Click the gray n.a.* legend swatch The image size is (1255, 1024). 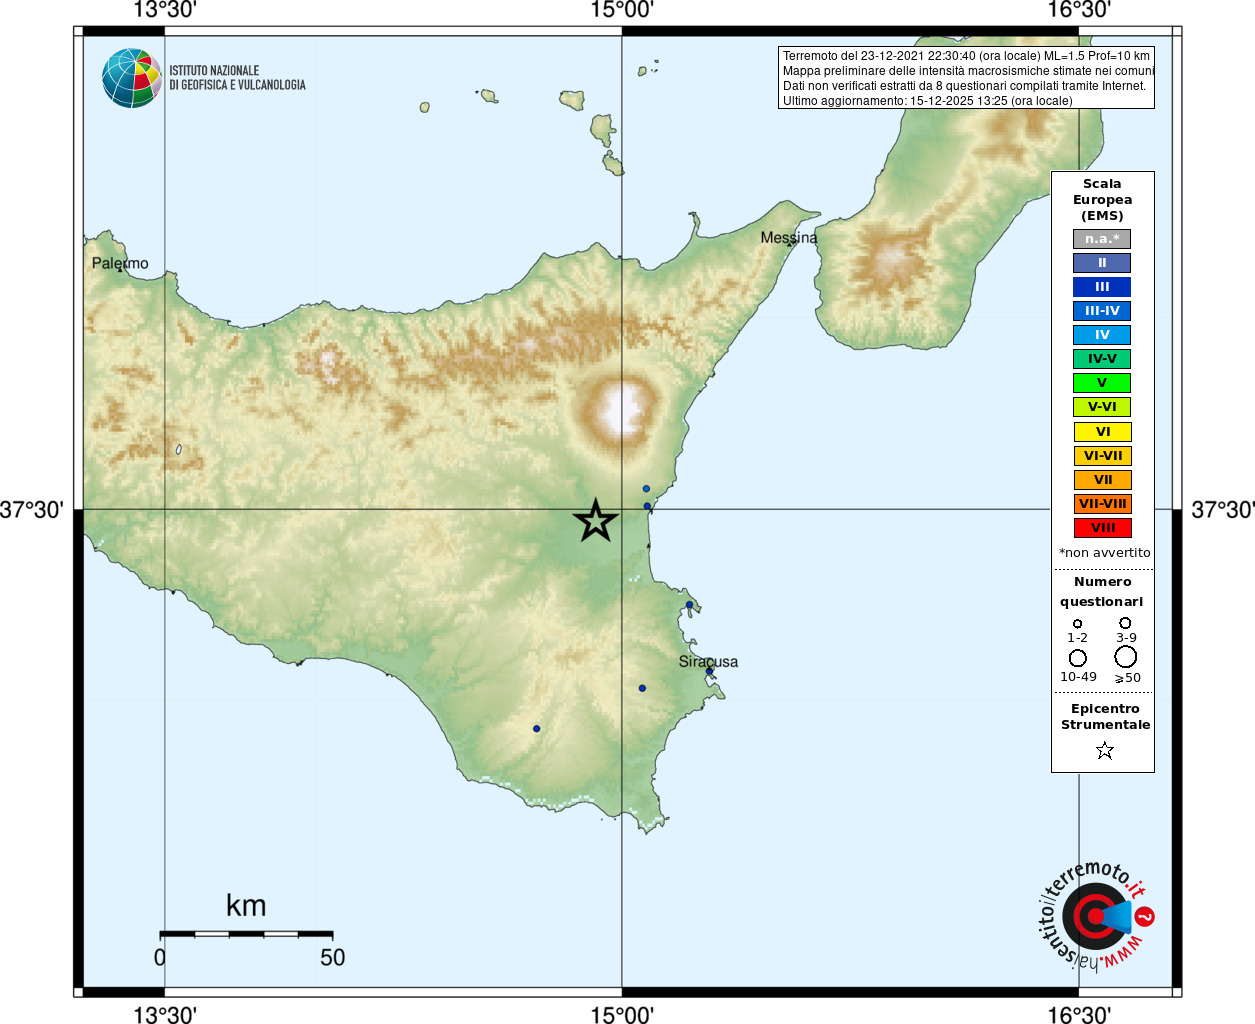1102,239
